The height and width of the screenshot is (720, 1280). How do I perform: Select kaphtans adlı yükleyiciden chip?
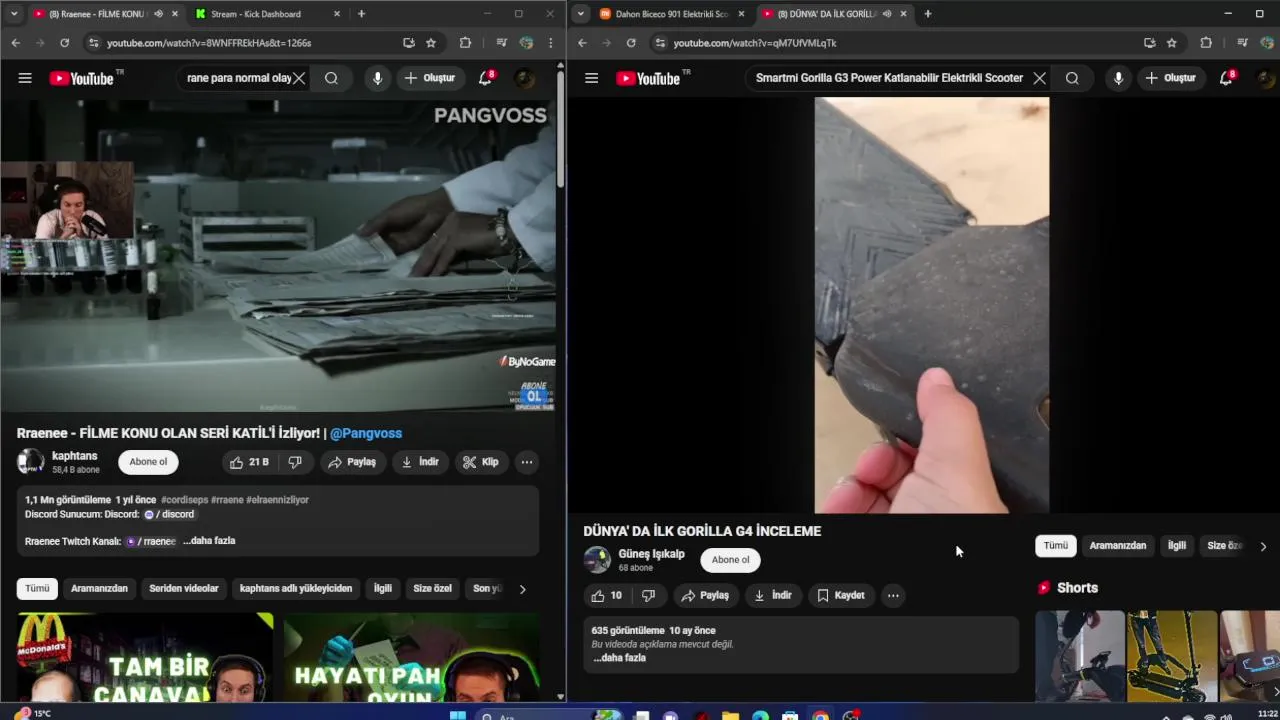pos(296,589)
